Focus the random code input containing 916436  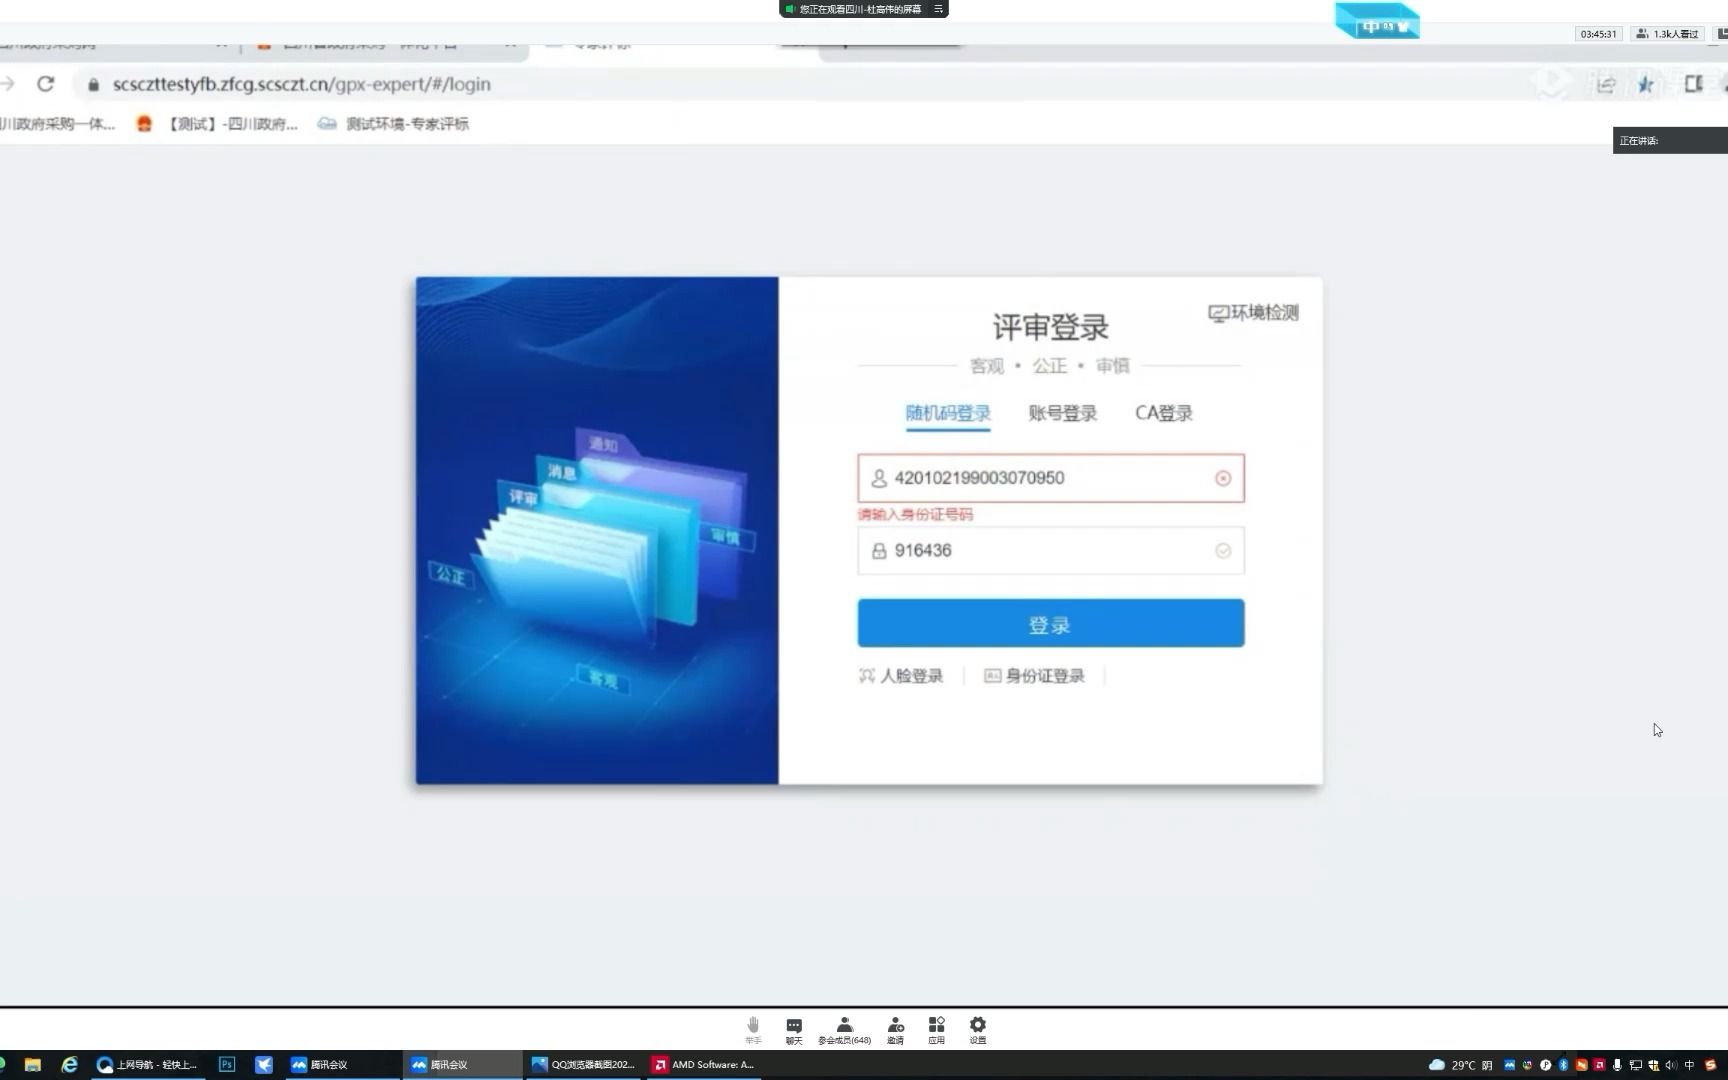pyautogui.click(x=1050, y=551)
